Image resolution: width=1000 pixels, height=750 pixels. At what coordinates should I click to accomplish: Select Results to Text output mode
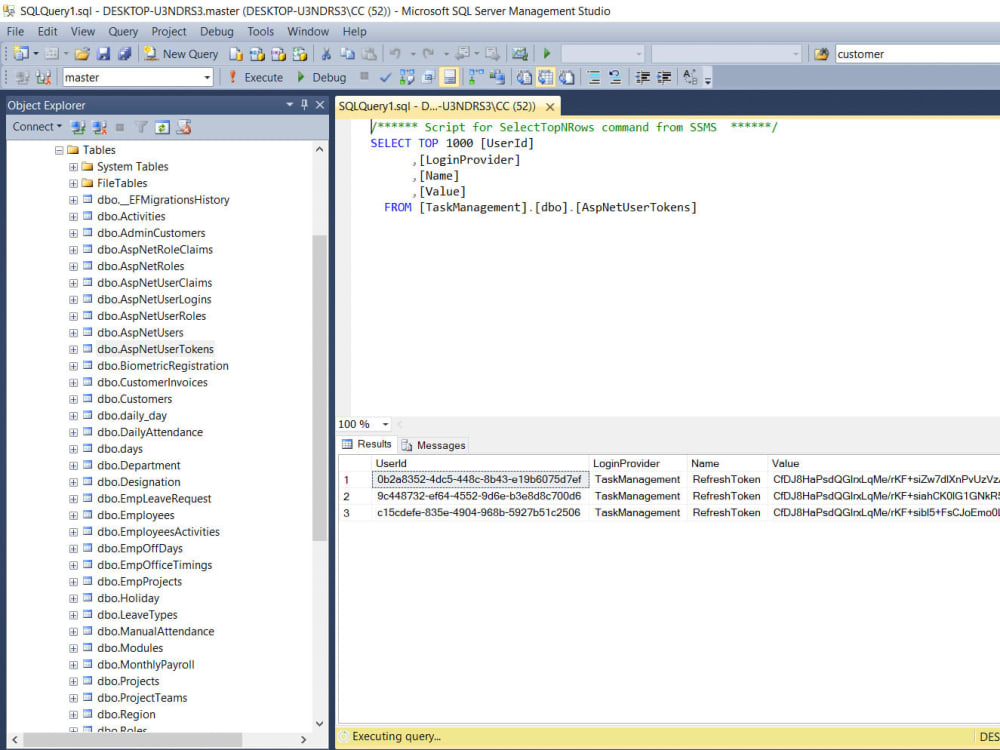coord(524,77)
